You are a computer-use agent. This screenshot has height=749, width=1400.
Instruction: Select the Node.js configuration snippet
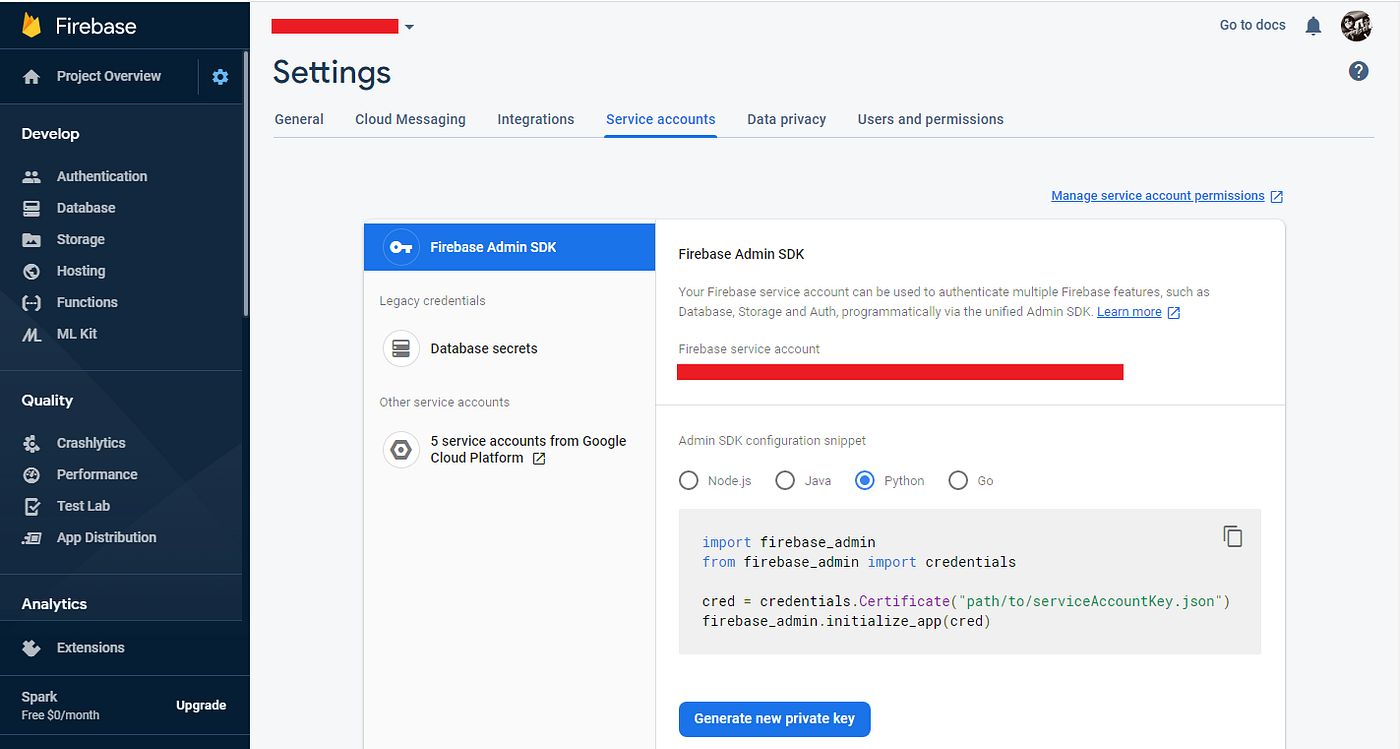(x=688, y=480)
